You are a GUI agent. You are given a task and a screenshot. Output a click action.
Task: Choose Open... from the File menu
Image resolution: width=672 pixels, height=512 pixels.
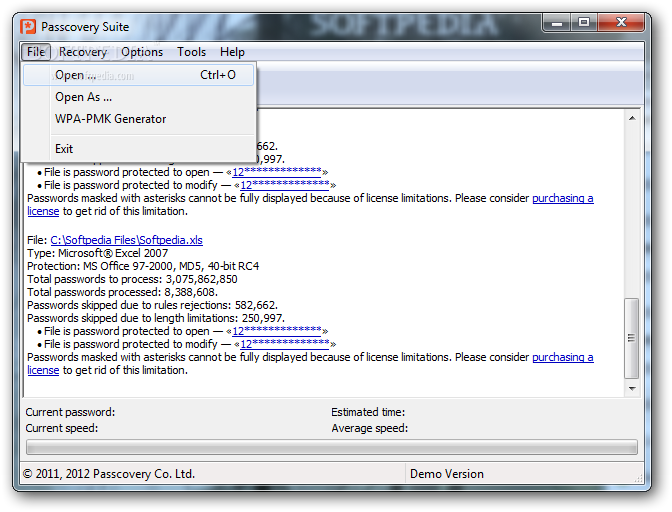coord(138,75)
